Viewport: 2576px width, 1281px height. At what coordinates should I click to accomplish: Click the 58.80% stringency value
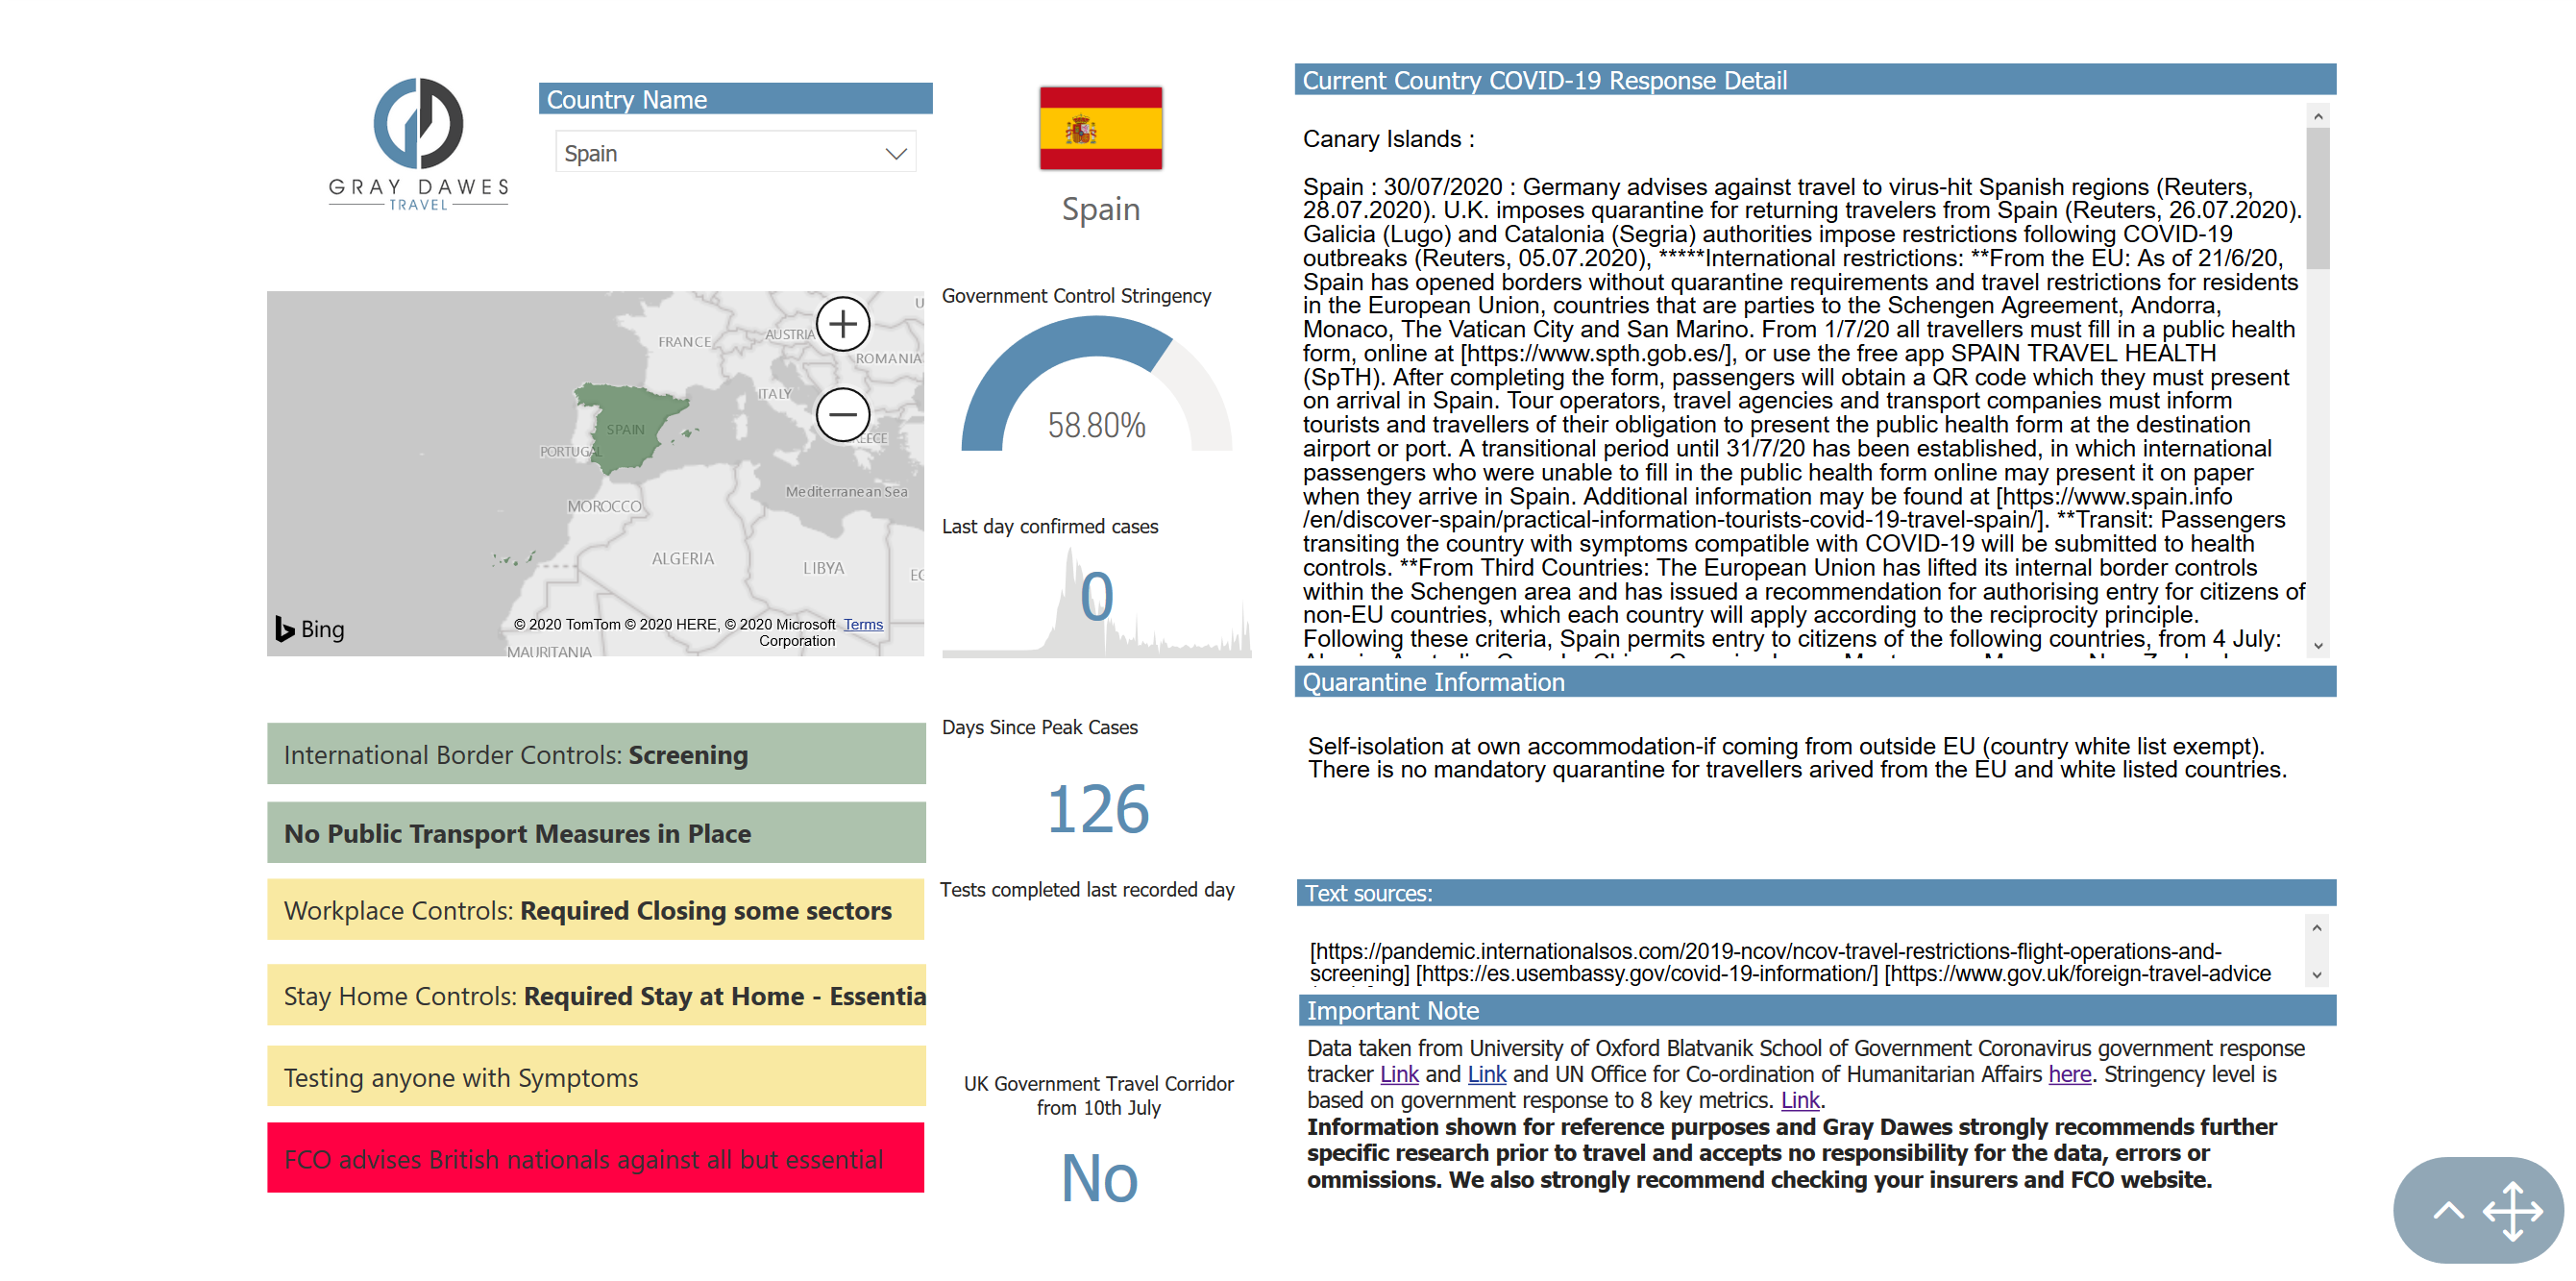(1096, 426)
